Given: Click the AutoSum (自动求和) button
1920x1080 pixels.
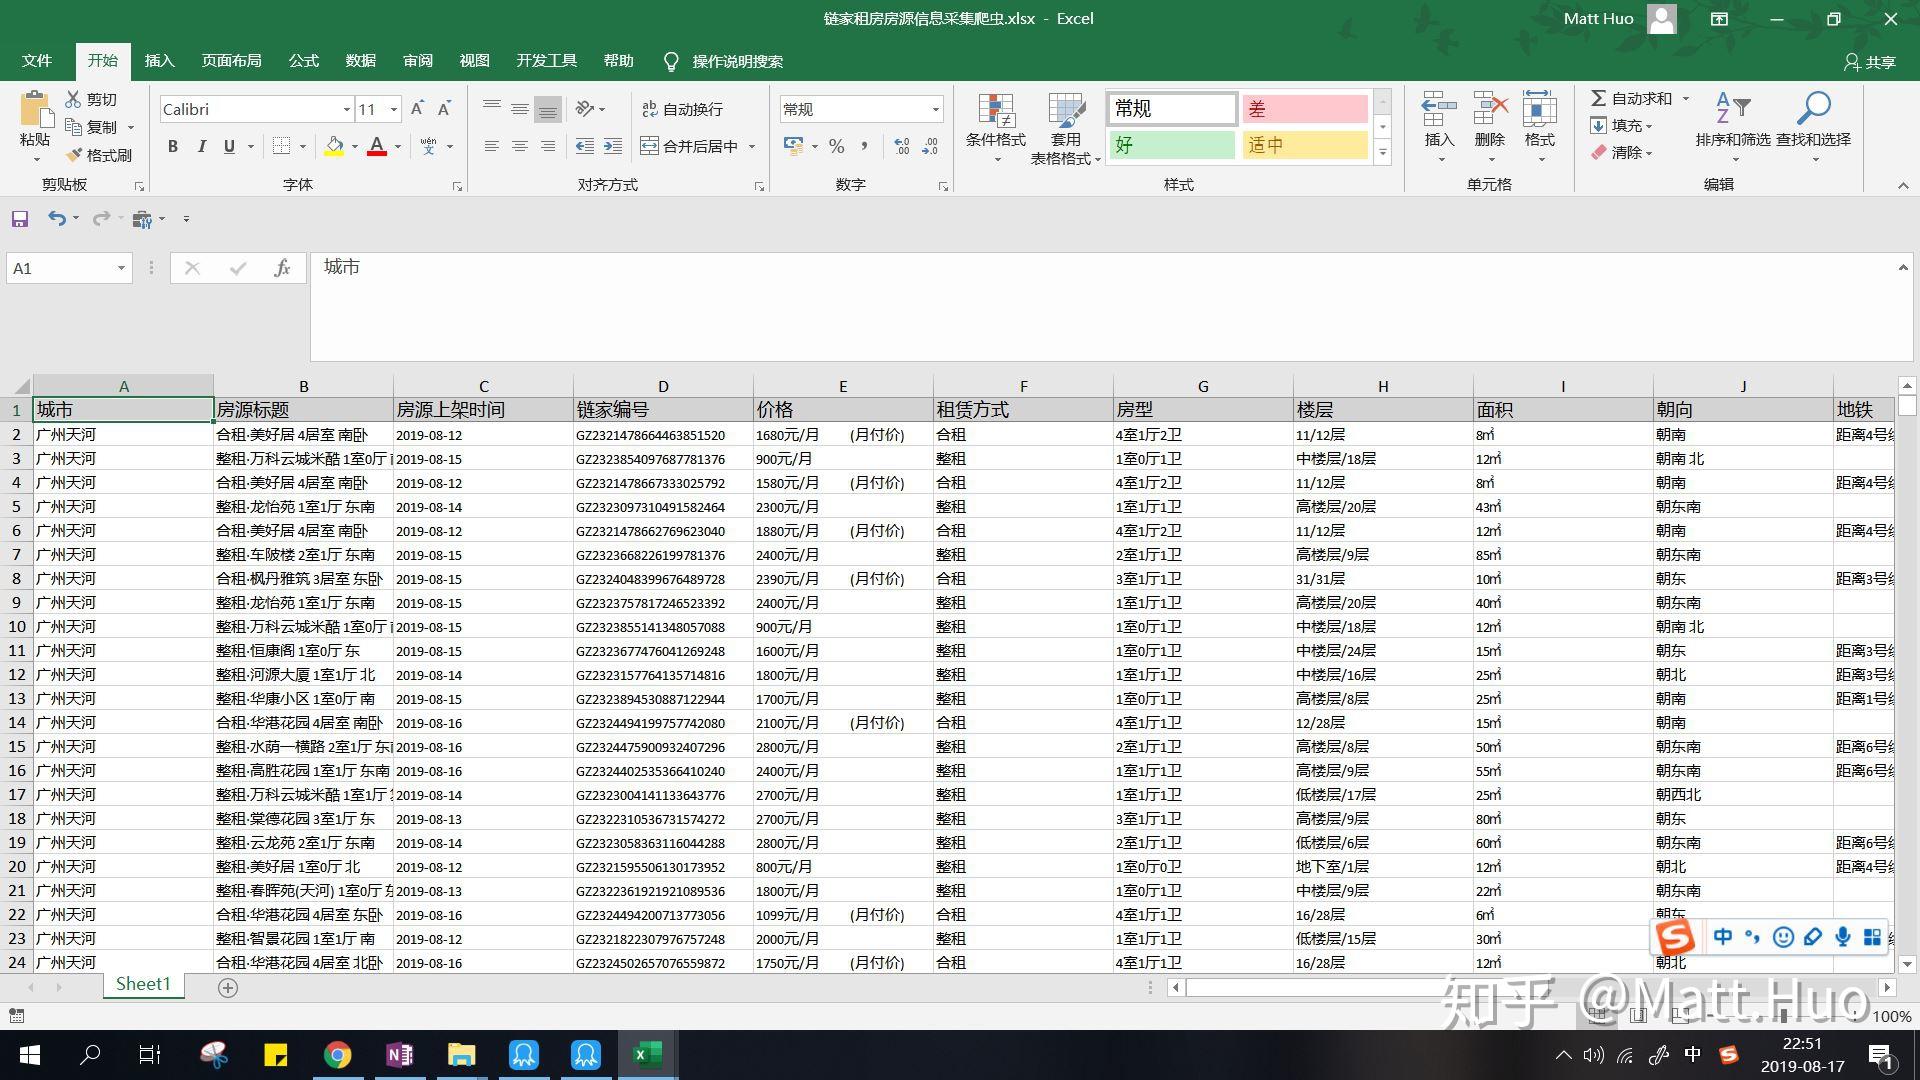Looking at the screenshot, I should [1631, 98].
